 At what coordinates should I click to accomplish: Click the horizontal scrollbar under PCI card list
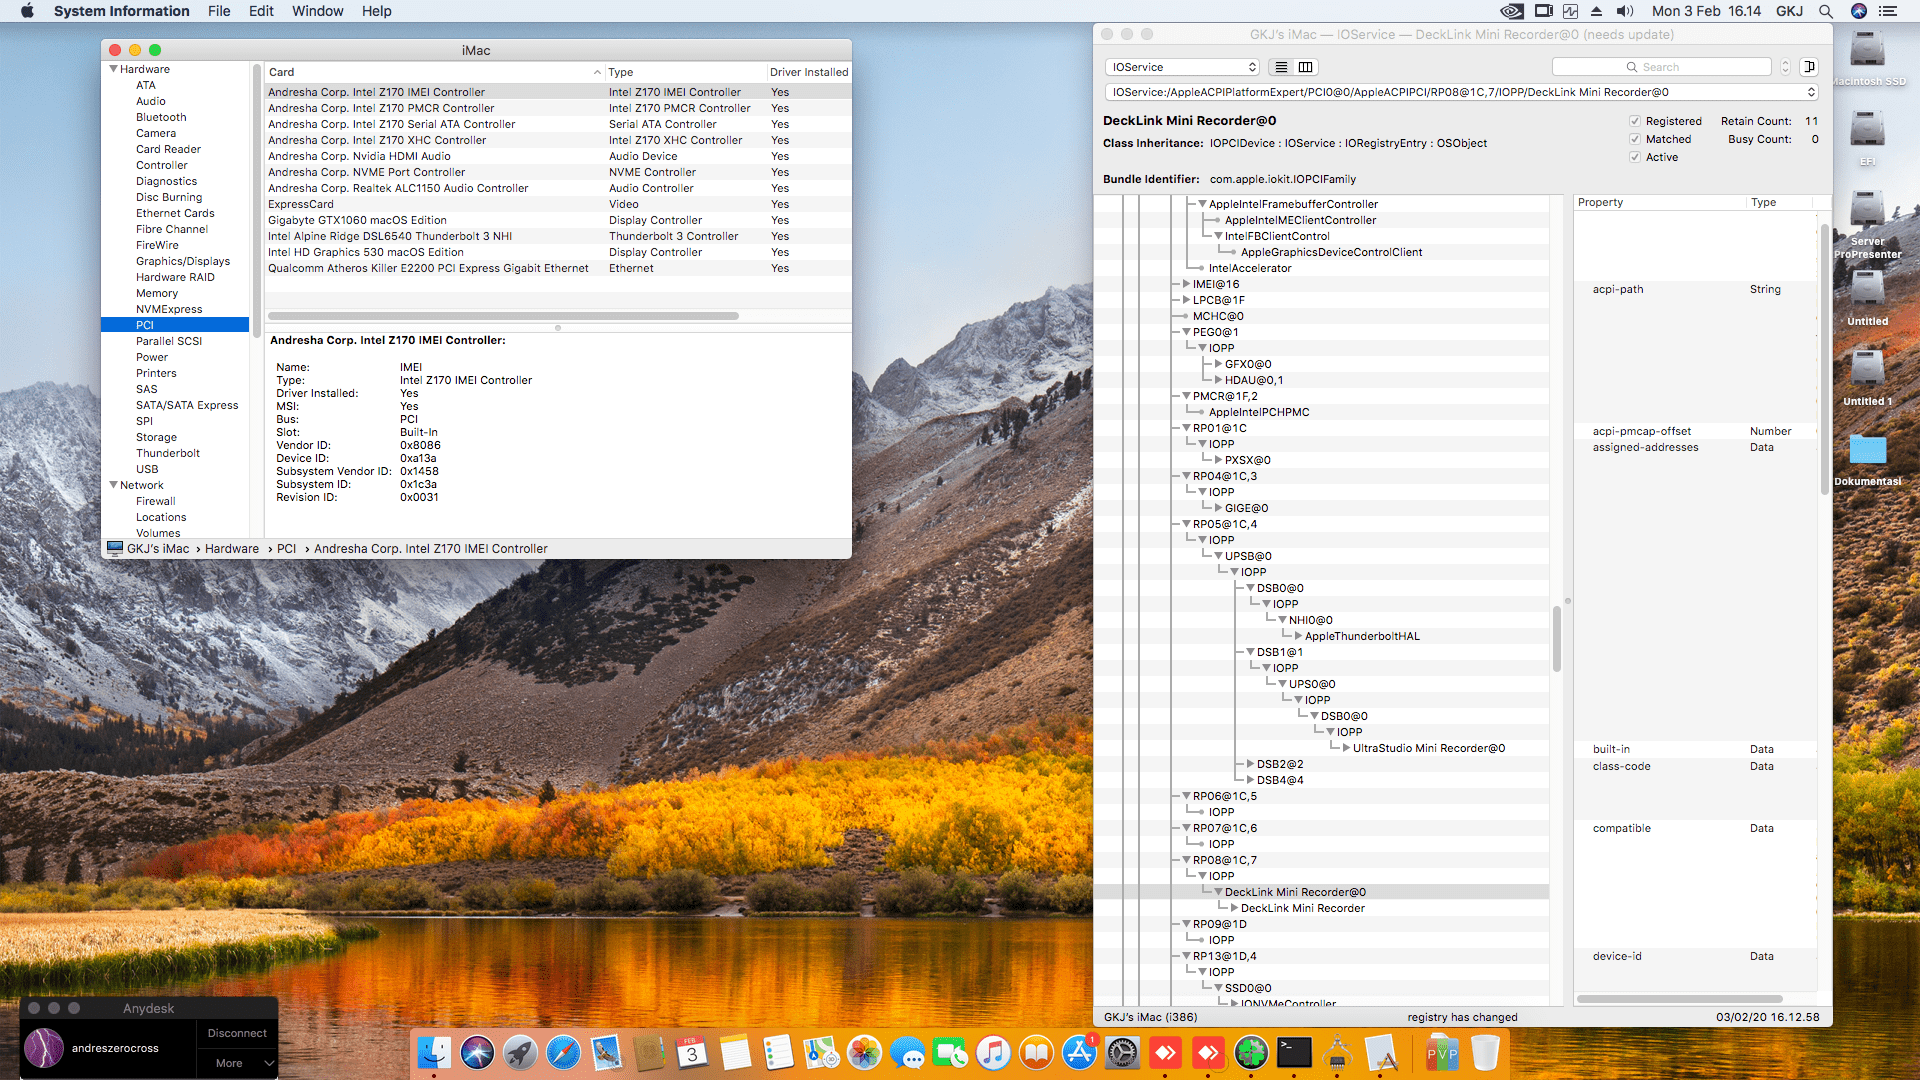tap(503, 316)
